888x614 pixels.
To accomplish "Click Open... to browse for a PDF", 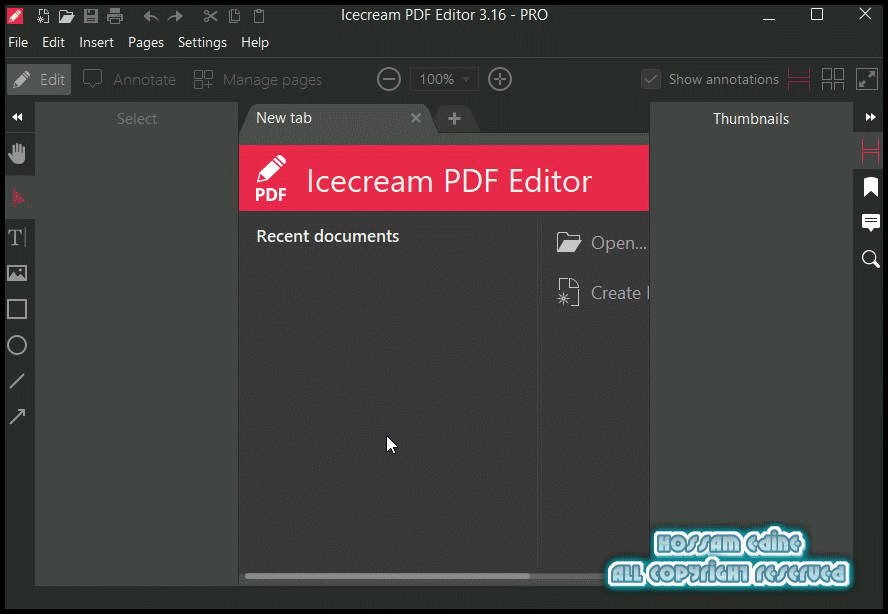I will [601, 242].
